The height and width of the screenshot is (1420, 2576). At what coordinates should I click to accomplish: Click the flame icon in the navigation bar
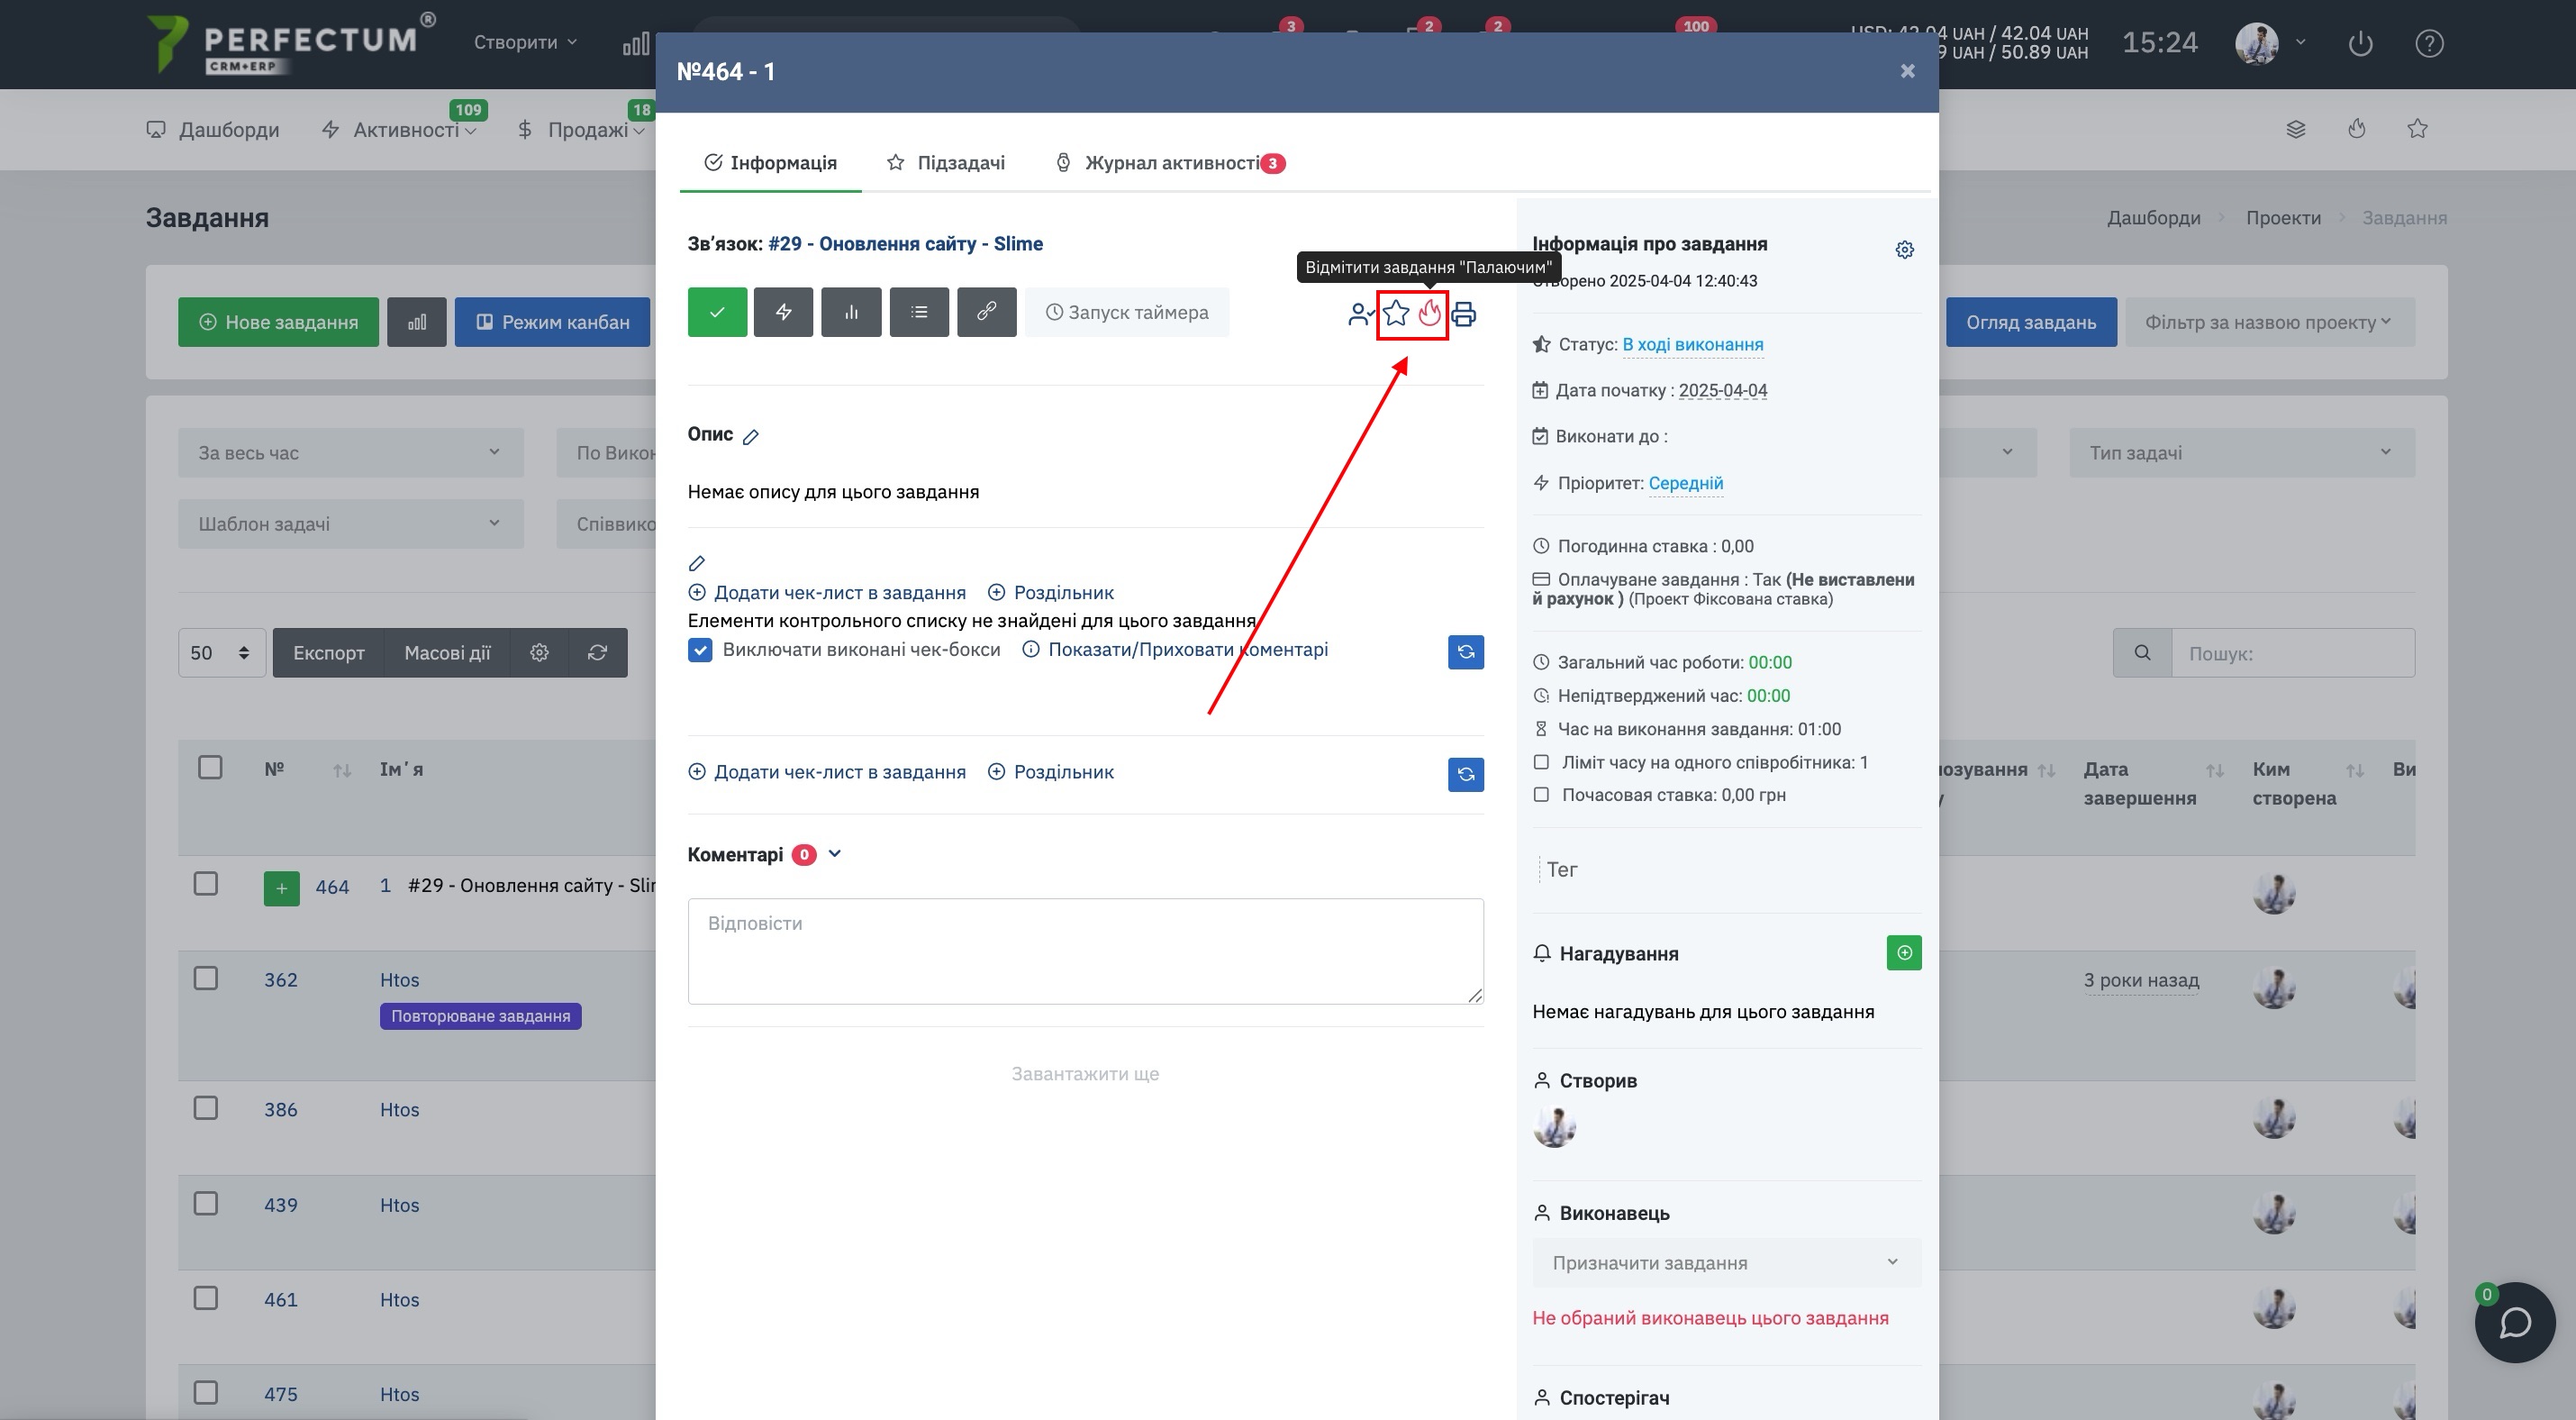pyautogui.click(x=2357, y=129)
